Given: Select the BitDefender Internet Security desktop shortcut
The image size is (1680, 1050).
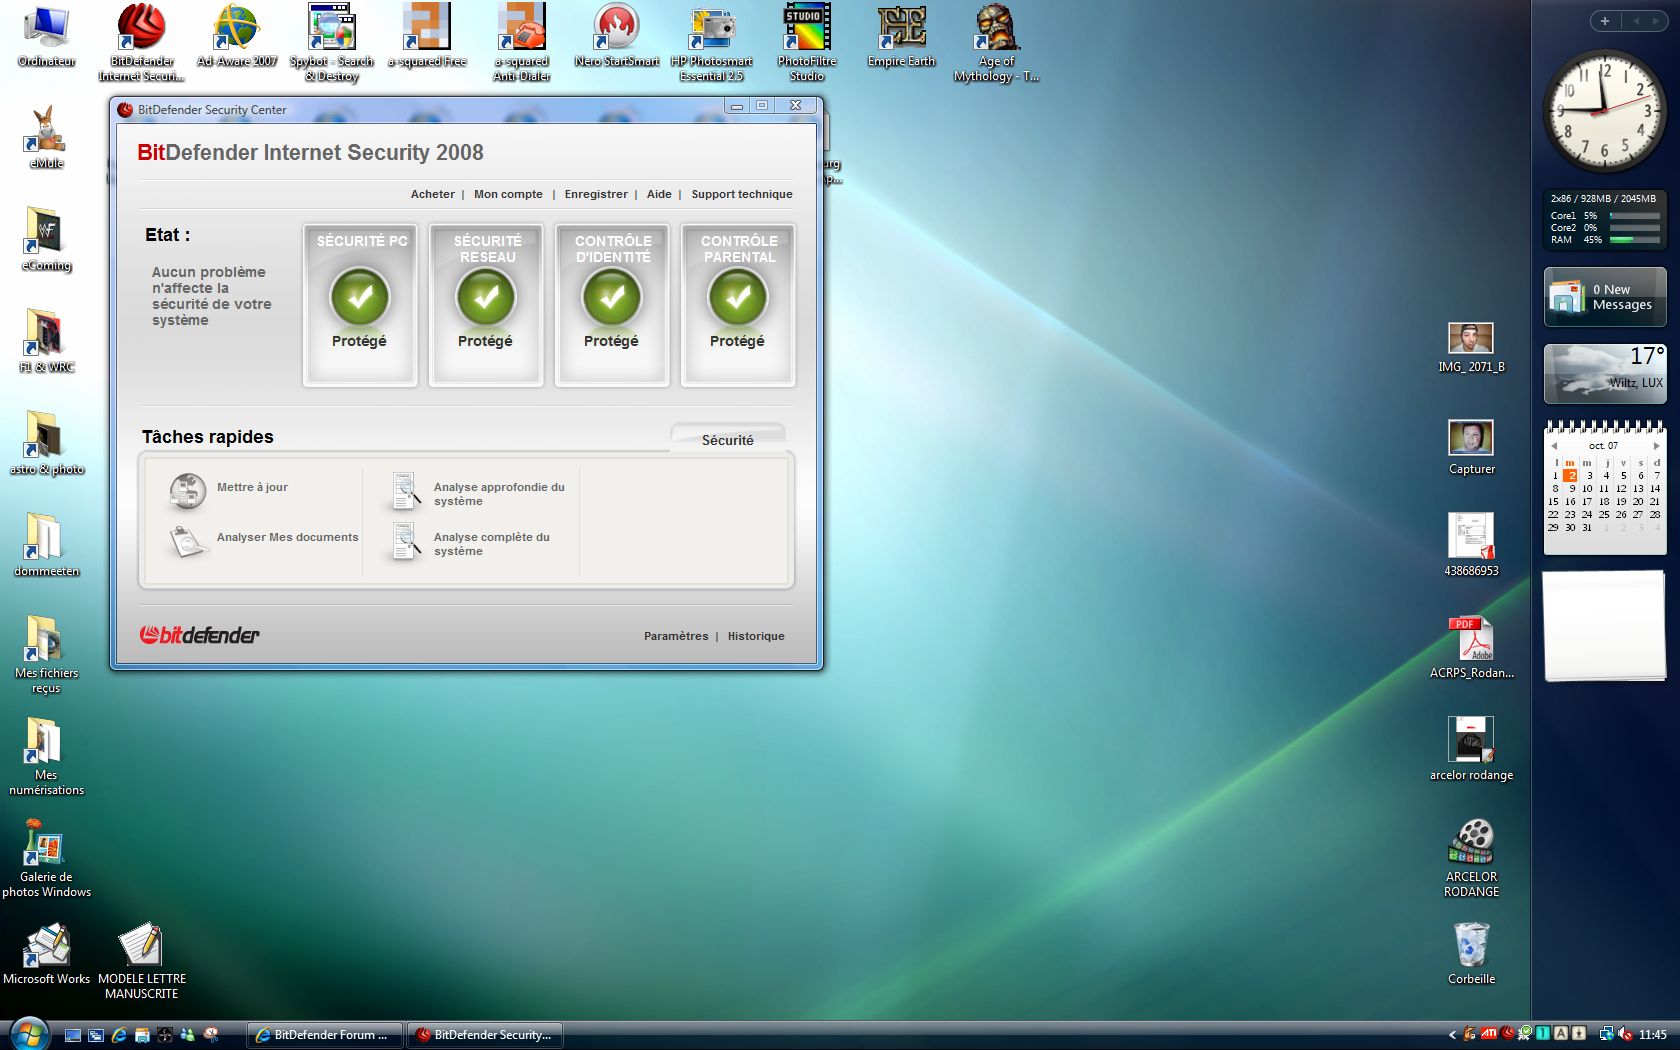Looking at the screenshot, I should [x=142, y=42].
